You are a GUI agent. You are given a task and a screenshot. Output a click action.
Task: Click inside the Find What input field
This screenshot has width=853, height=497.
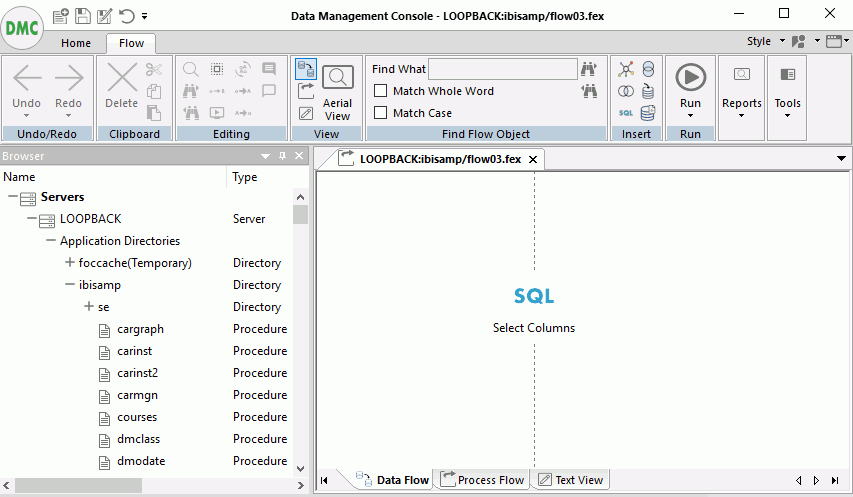pos(503,69)
